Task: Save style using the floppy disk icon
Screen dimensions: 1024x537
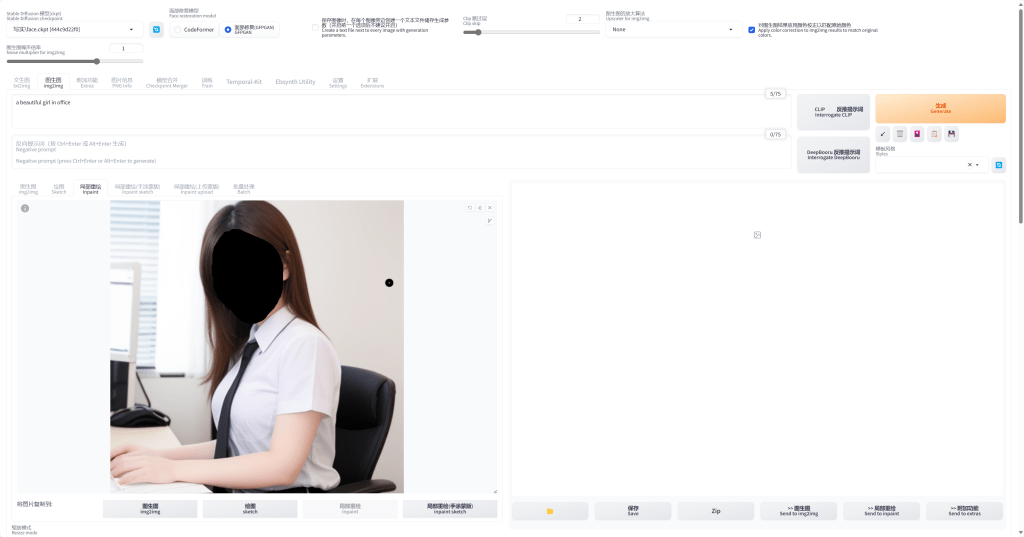Action: (x=951, y=134)
